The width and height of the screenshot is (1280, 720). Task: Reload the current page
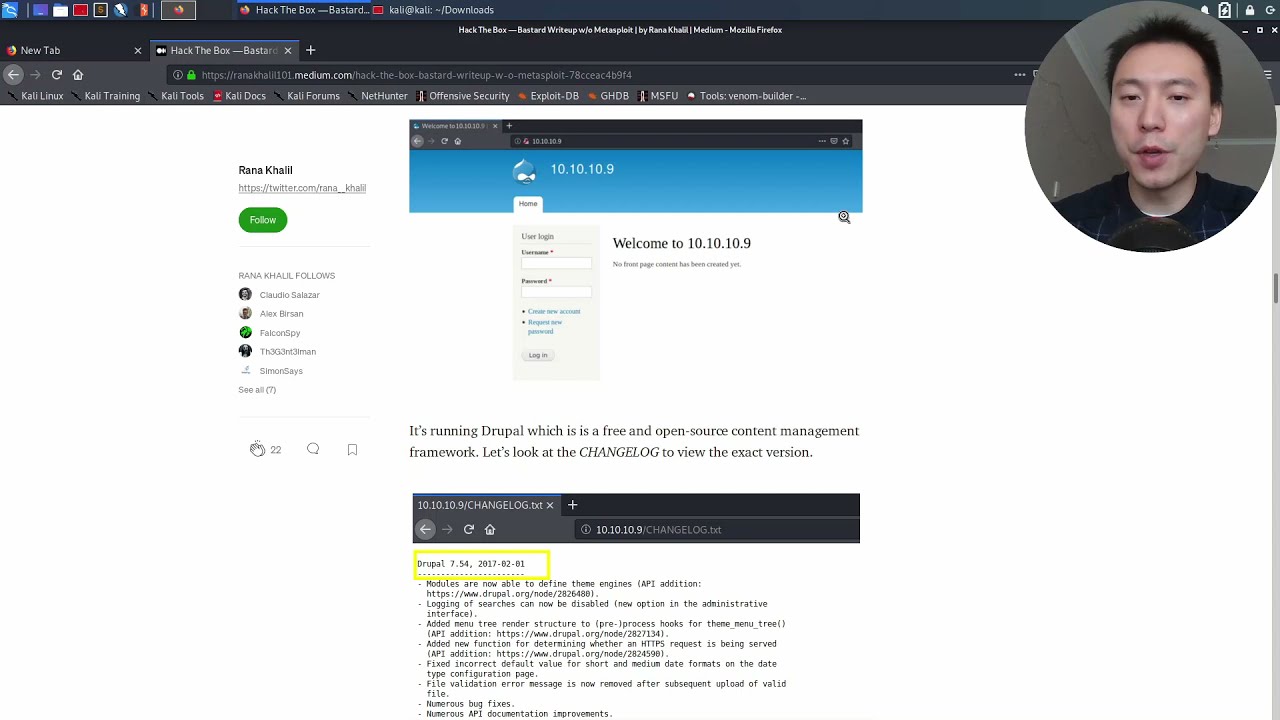tap(57, 75)
